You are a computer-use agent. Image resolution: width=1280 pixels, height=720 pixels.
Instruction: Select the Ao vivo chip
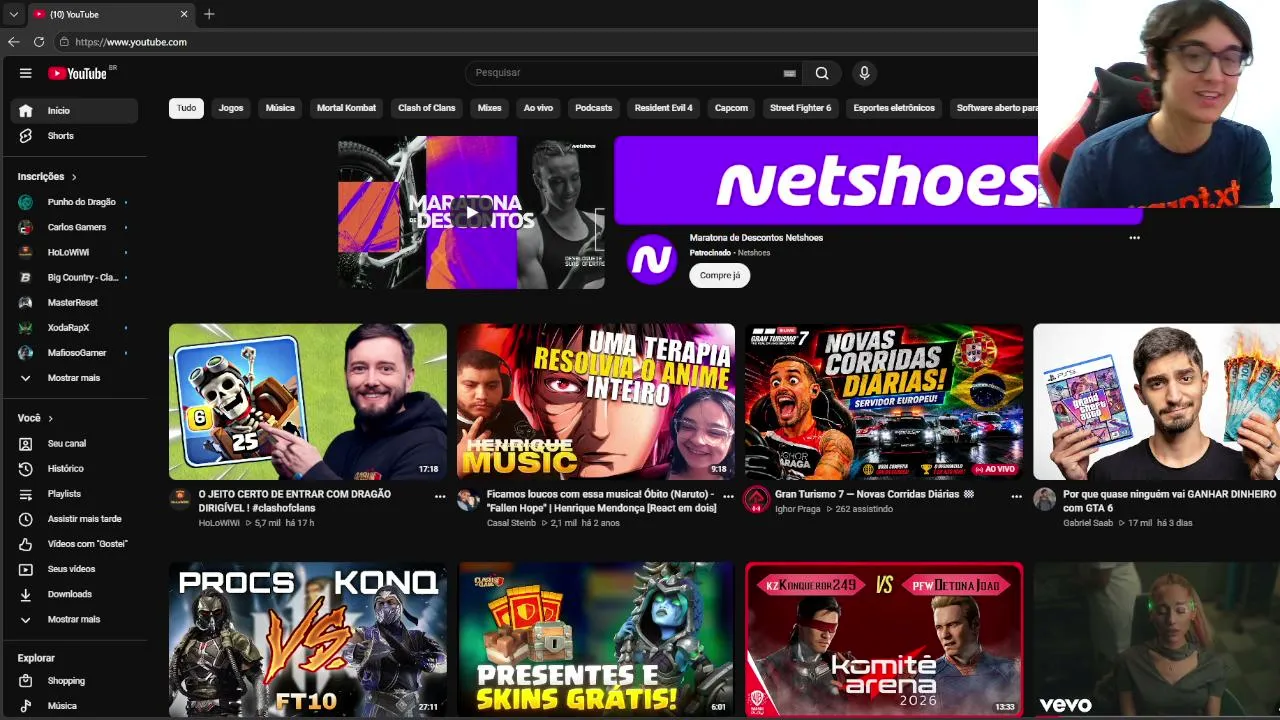click(538, 108)
